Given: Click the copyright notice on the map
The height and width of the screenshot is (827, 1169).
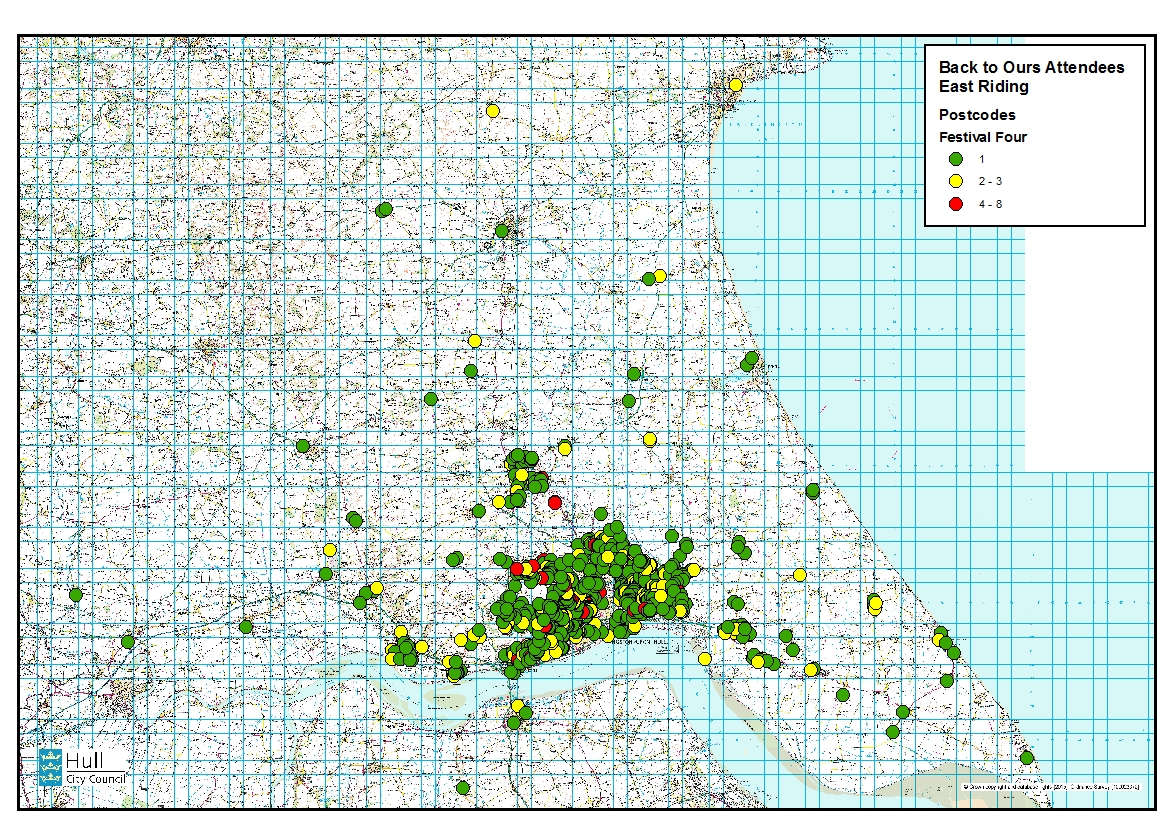Looking at the screenshot, I should click(1051, 786).
